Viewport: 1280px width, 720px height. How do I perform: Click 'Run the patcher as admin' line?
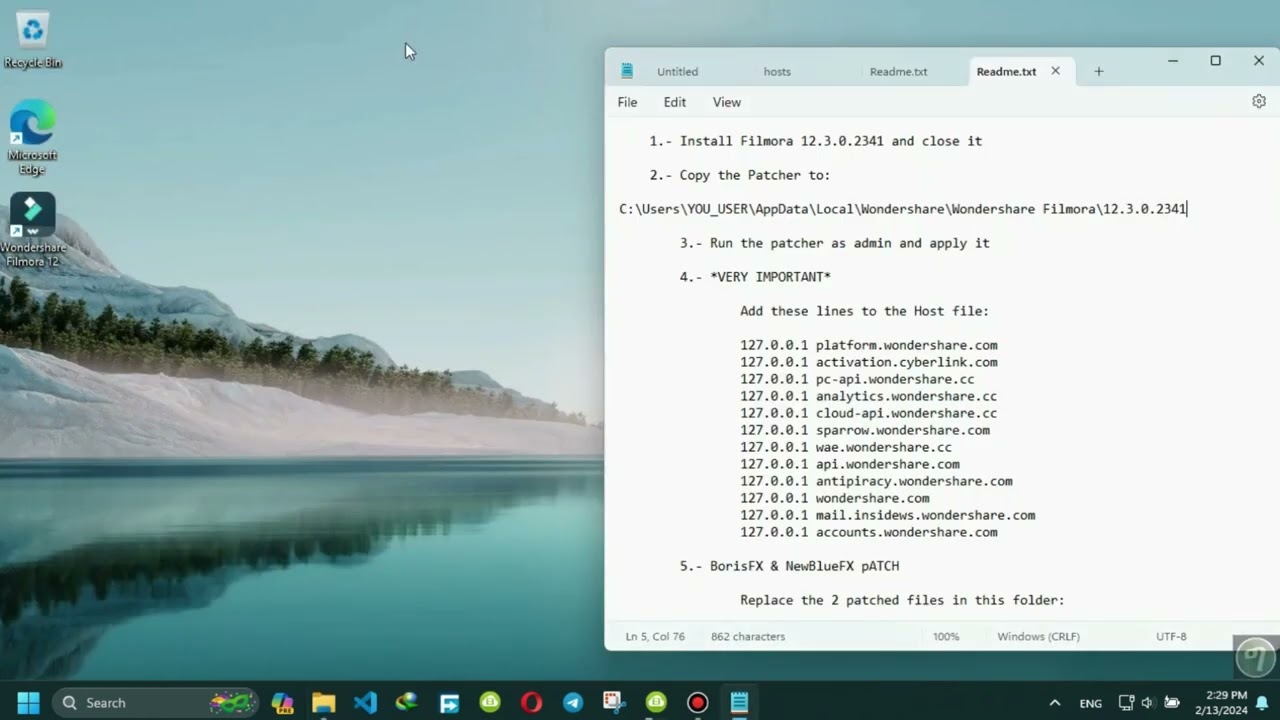coord(834,243)
